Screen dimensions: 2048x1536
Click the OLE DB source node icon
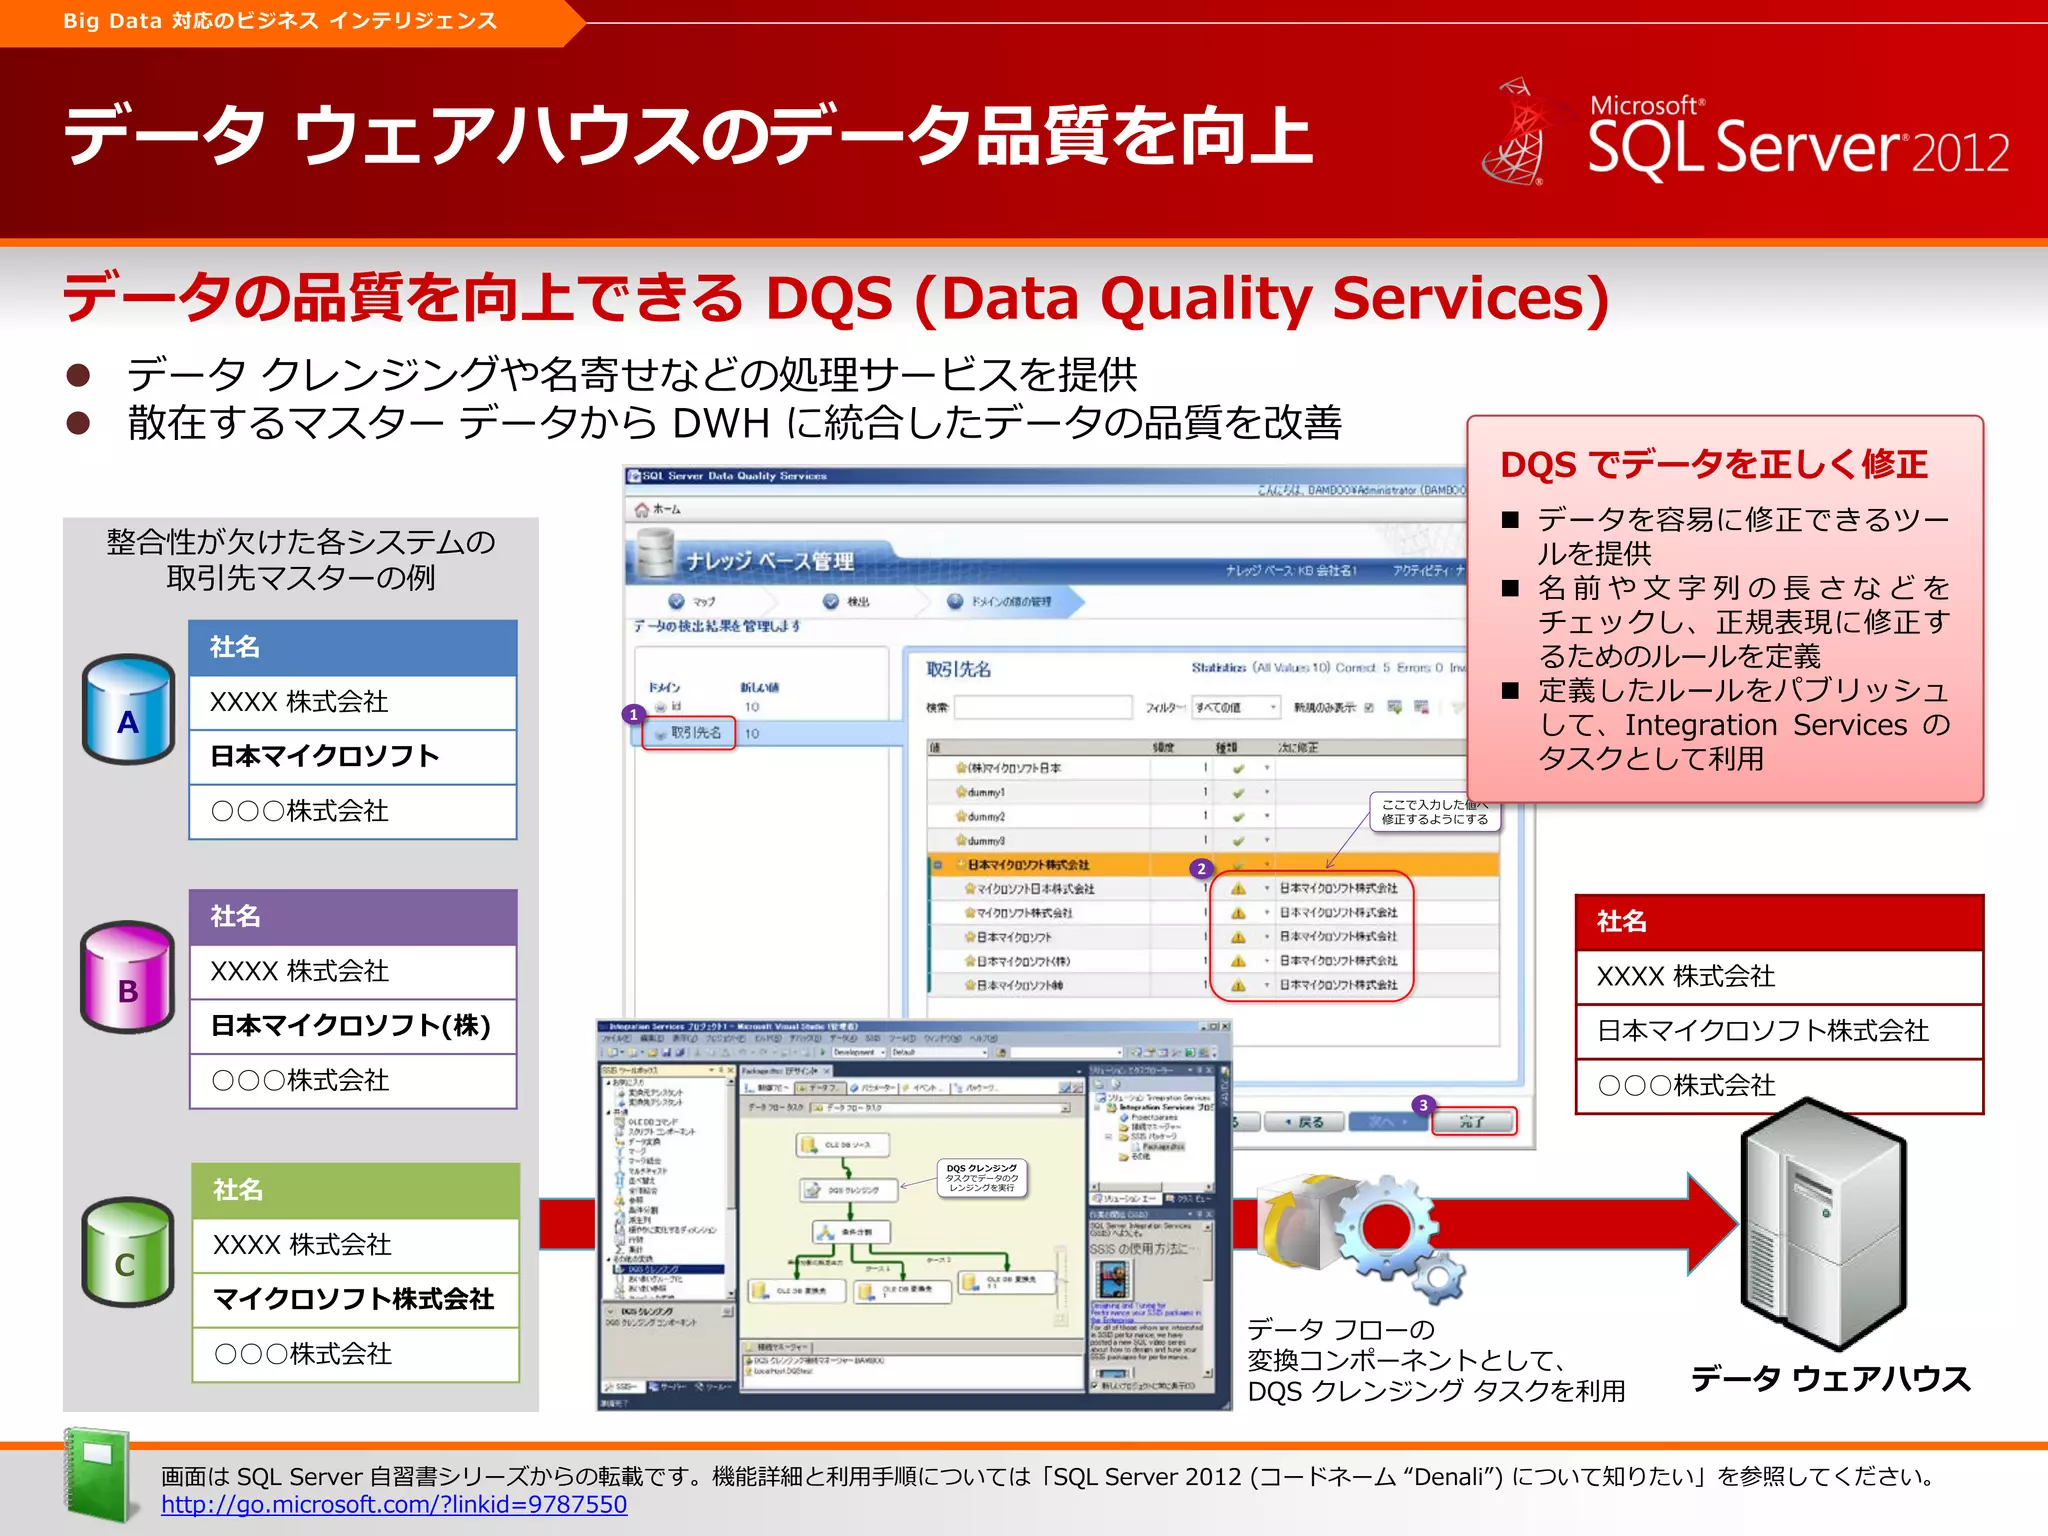coord(808,1144)
